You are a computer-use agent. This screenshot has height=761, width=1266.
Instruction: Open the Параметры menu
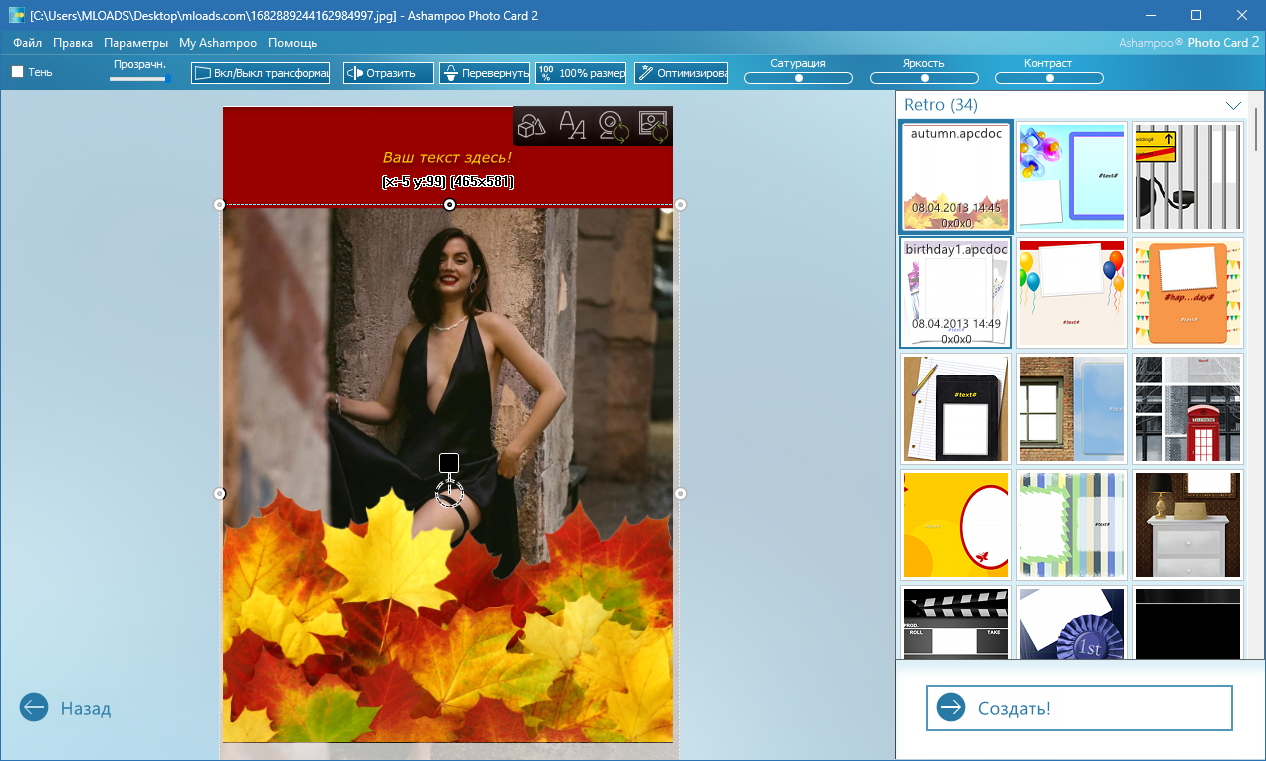click(x=136, y=43)
